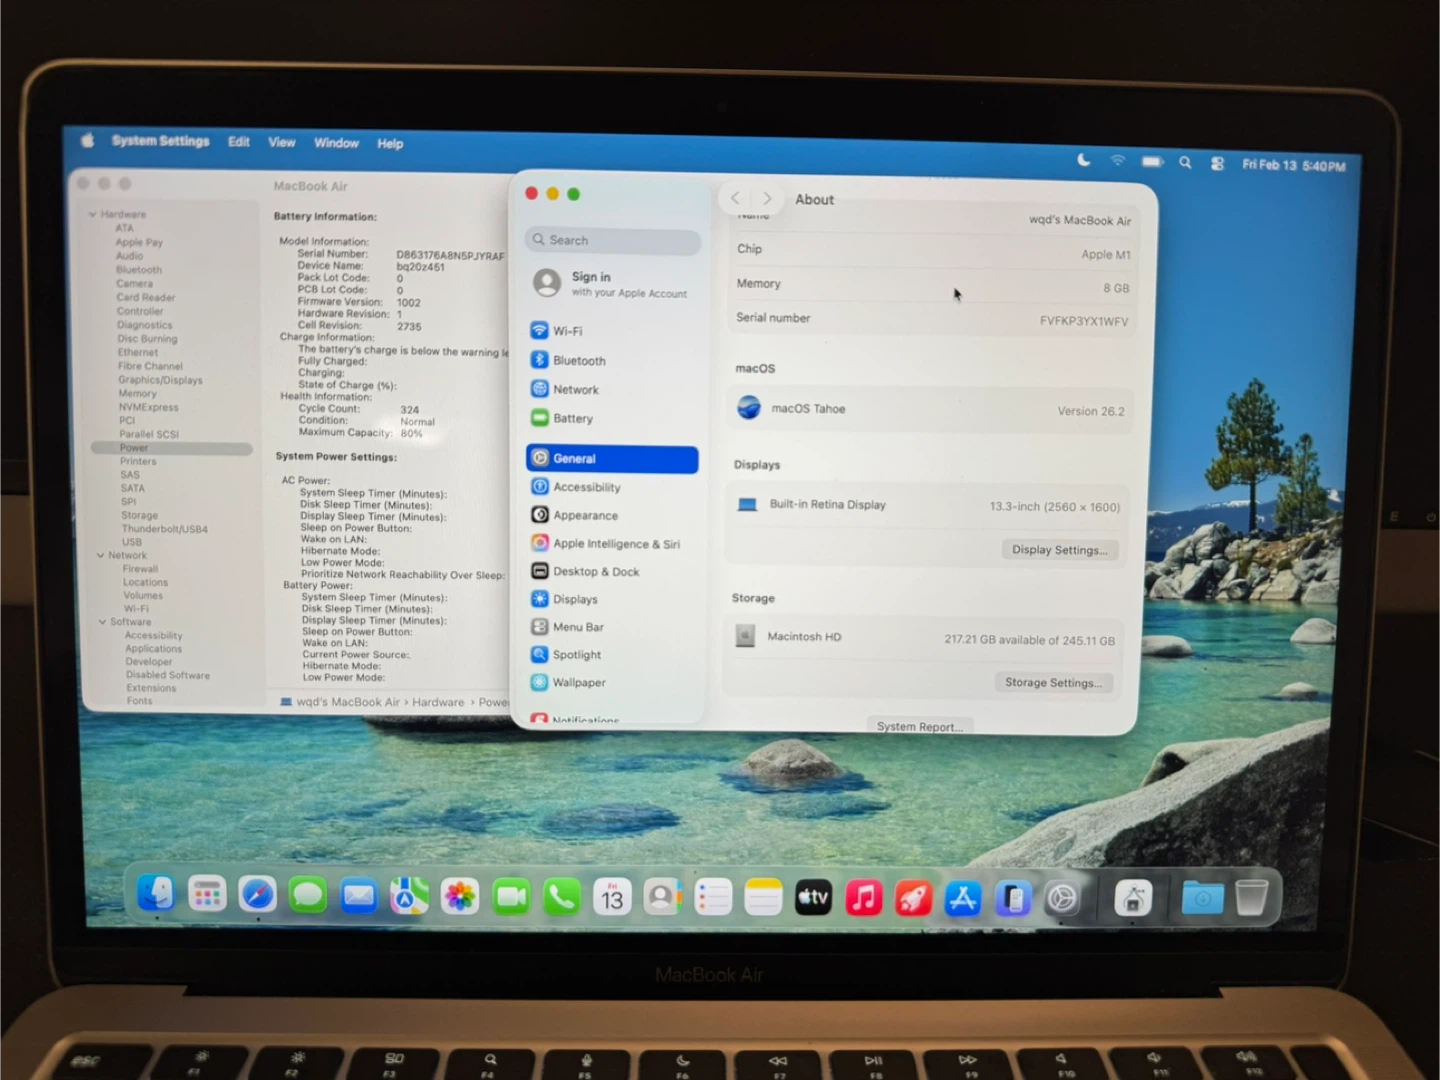Open App Store from the Dock

coord(962,899)
